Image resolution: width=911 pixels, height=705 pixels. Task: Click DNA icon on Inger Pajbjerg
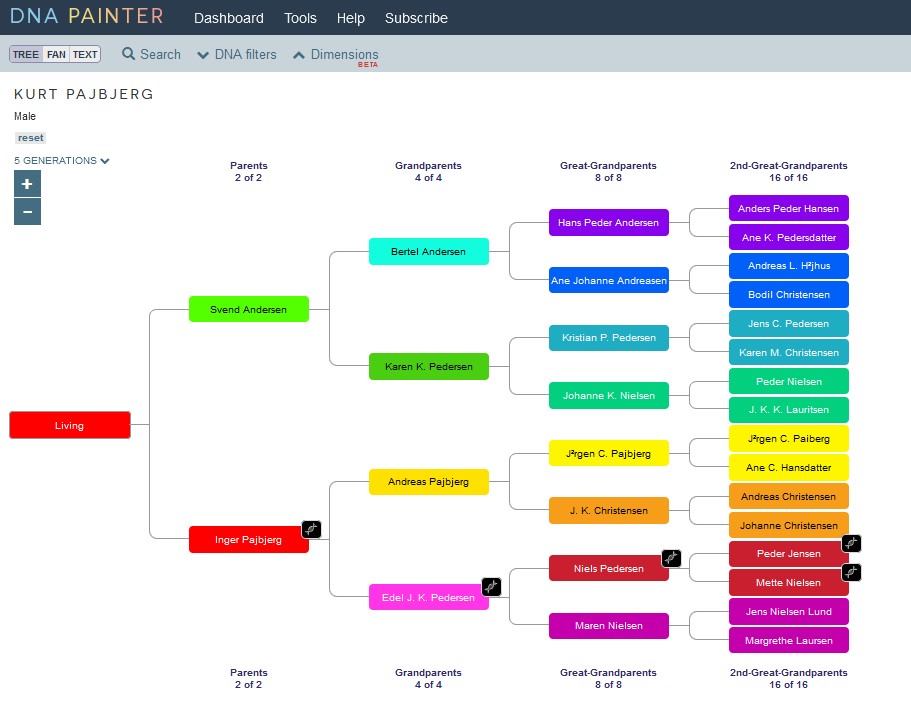tap(311, 529)
